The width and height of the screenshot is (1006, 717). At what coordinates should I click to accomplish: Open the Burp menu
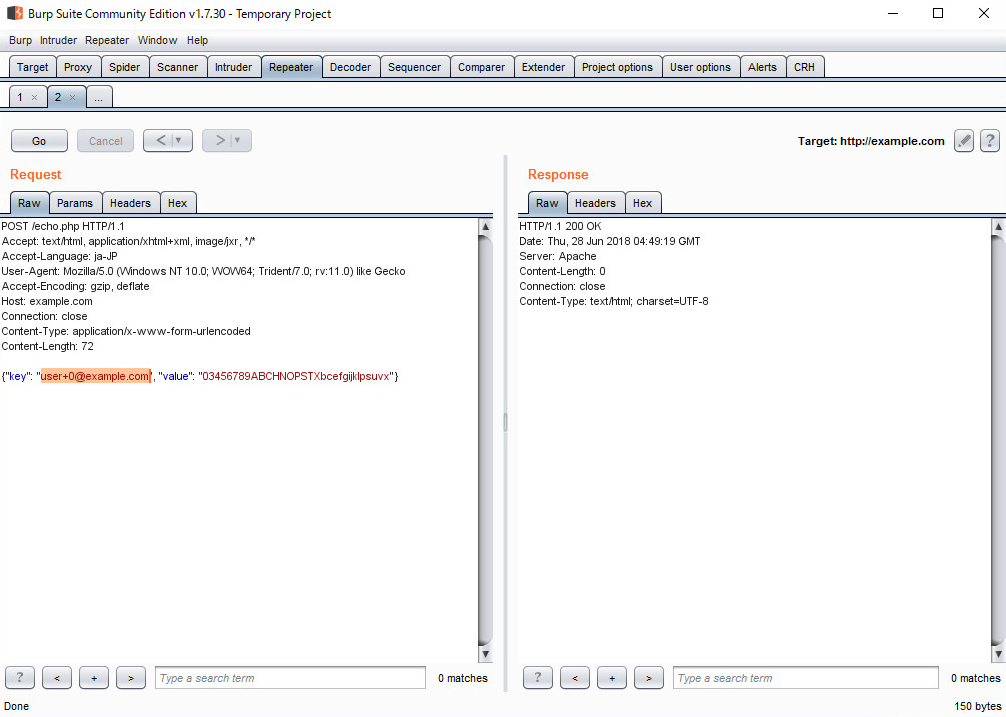pyautogui.click(x=21, y=40)
